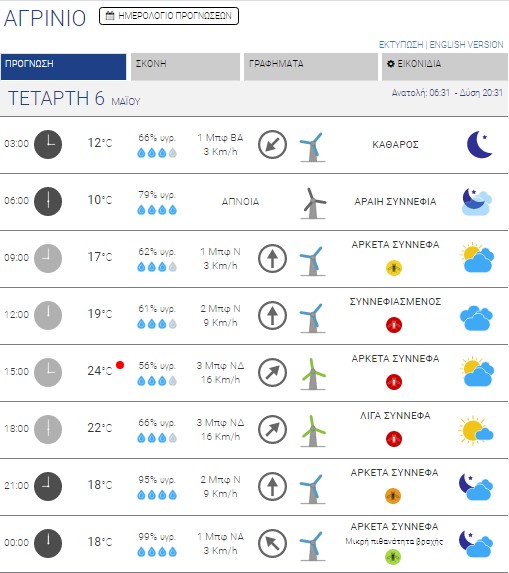Image resolution: width=509 pixels, height=573 pixels.
Task: Click the red max-temperature dot at 15:00
Action: [x=120, y=365]
